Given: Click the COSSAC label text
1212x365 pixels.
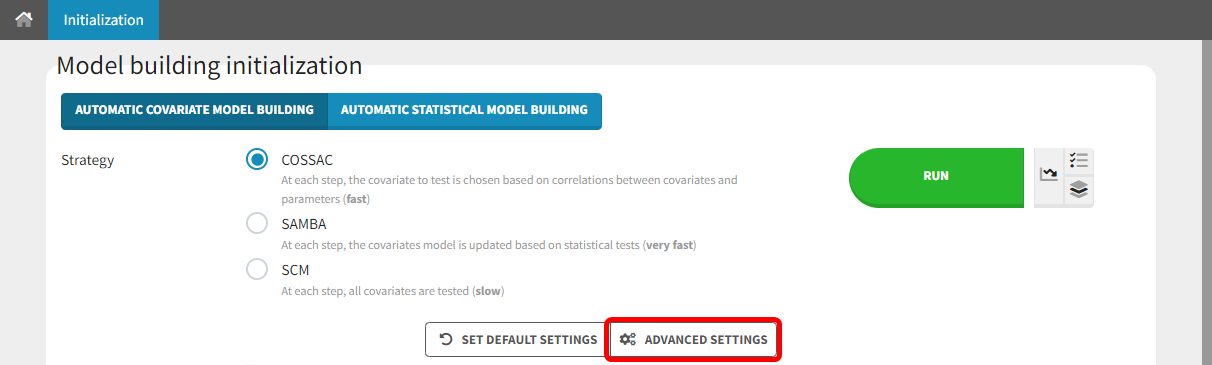Looking at the screenshot, I should pyautogui.click(x=307, y=160).
